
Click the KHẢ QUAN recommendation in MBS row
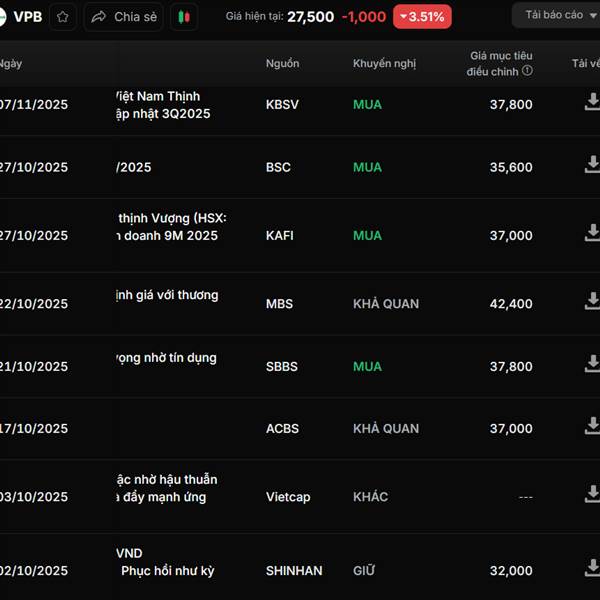[x=386, y=304]
